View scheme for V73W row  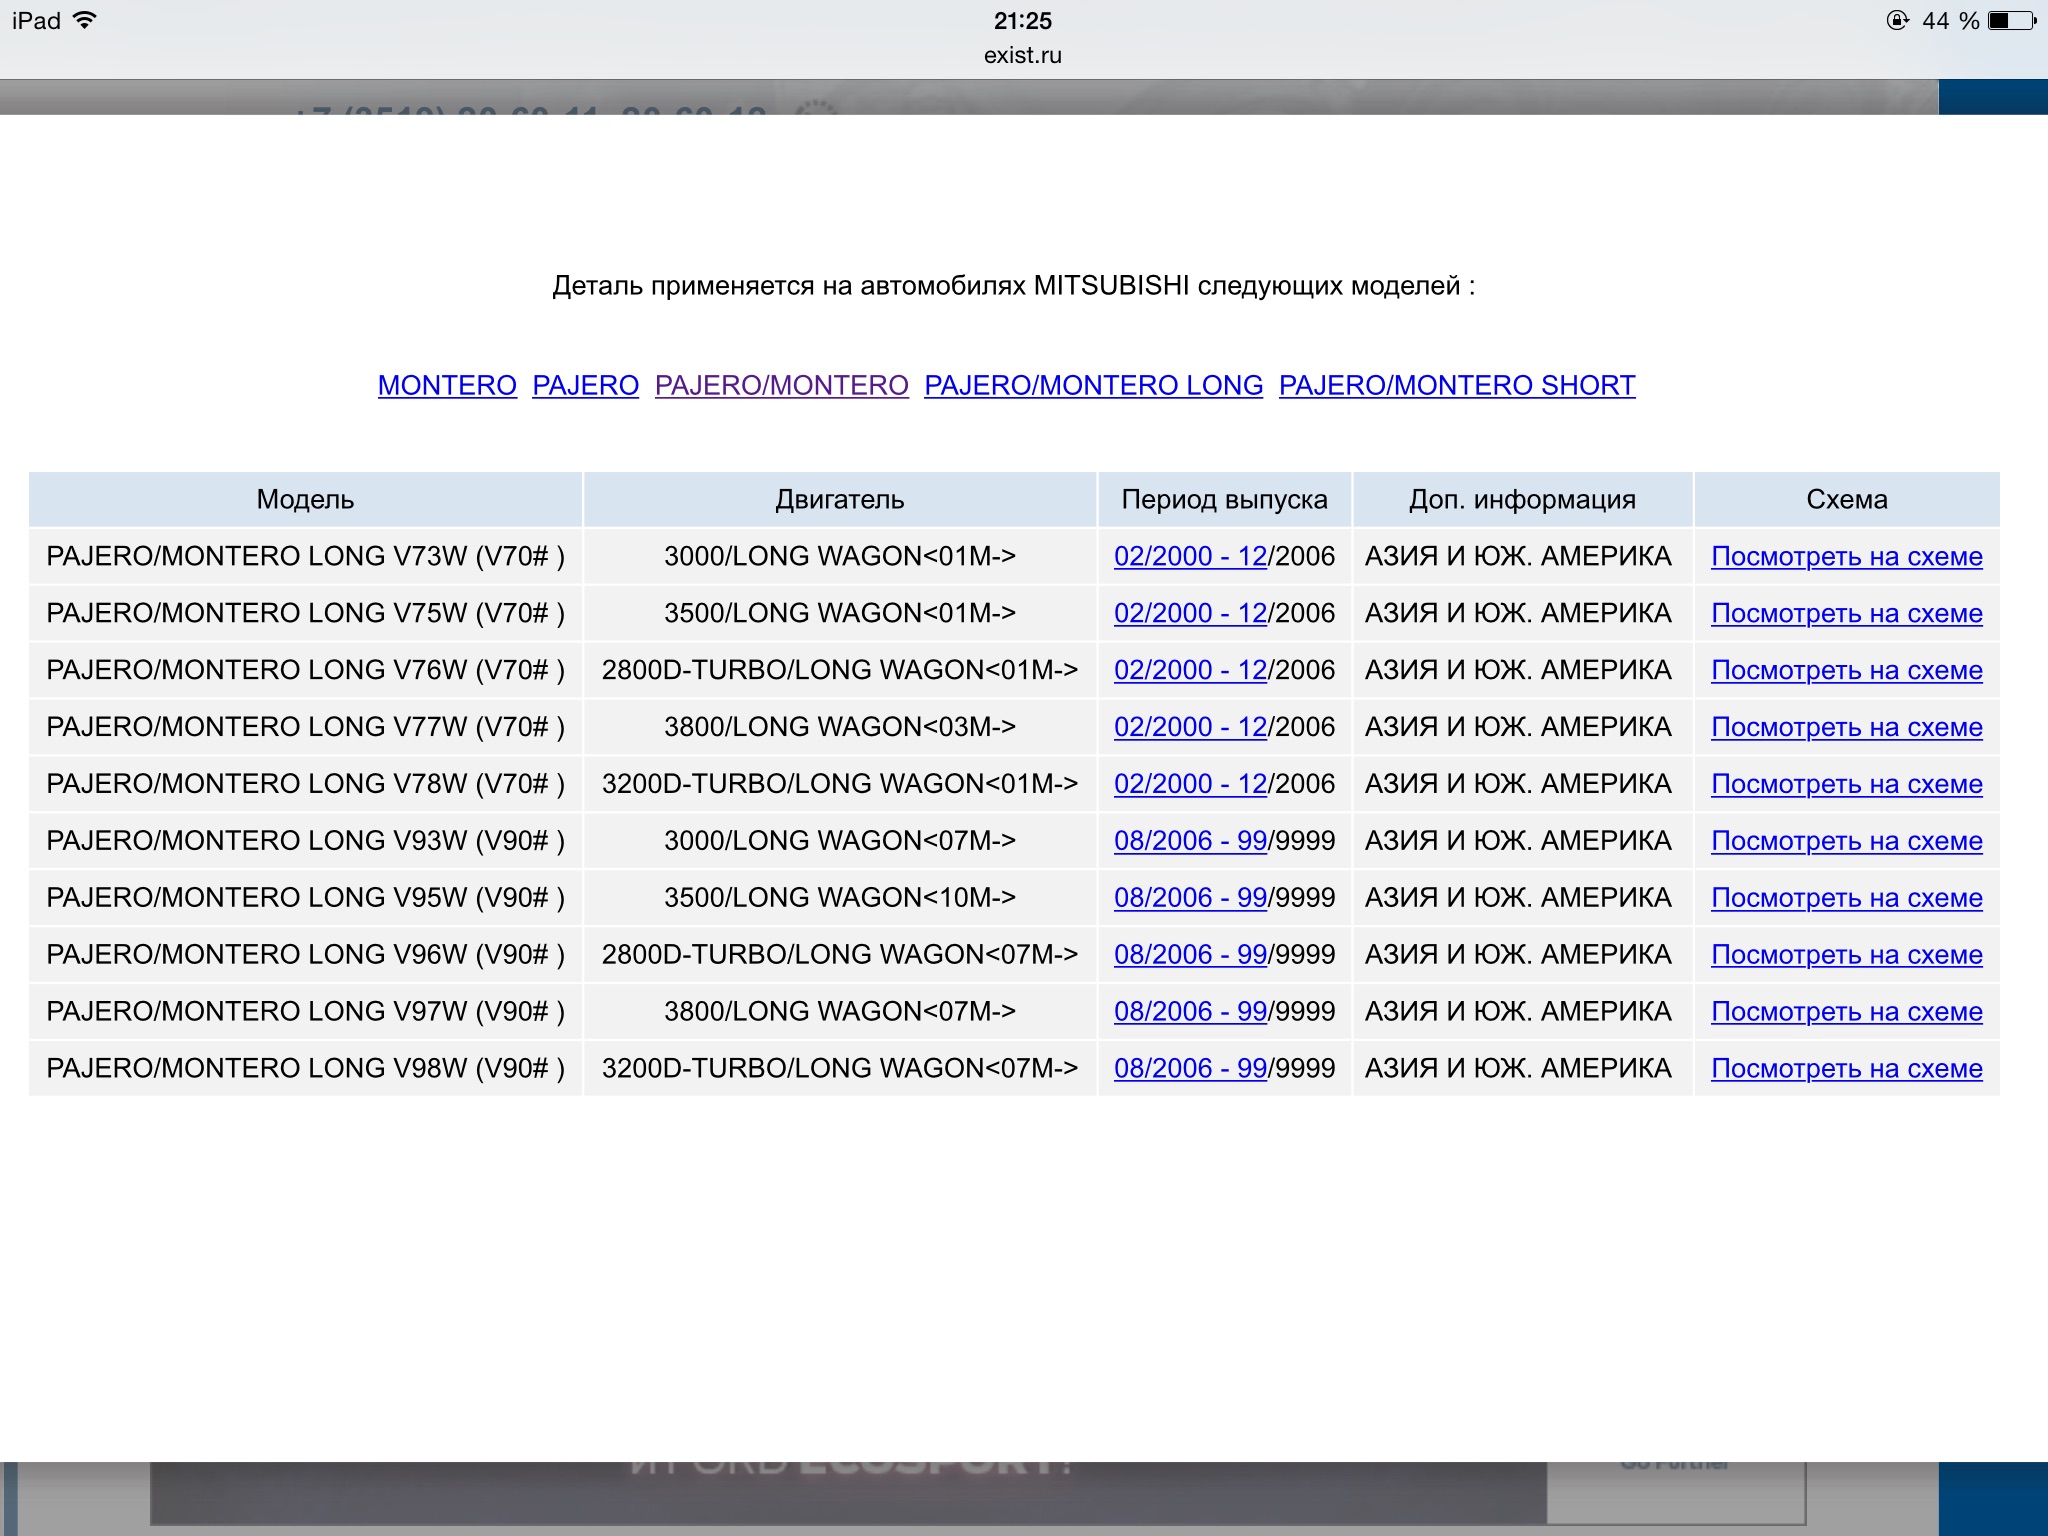pyautogui.click(x=1846, y=557)
